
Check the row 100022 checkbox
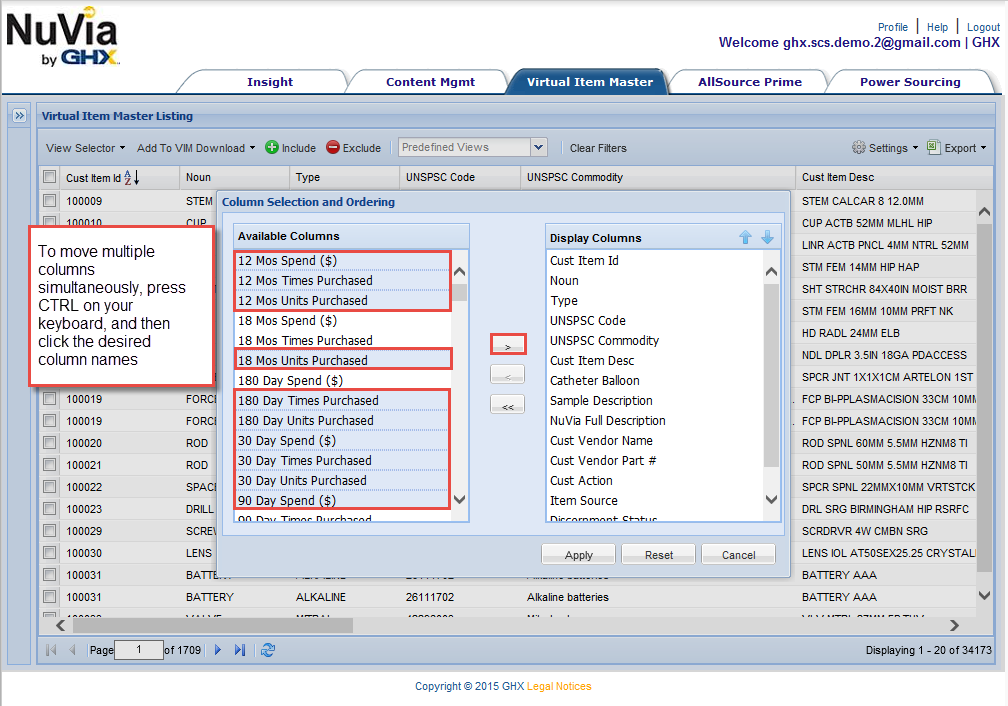(50, 486)
